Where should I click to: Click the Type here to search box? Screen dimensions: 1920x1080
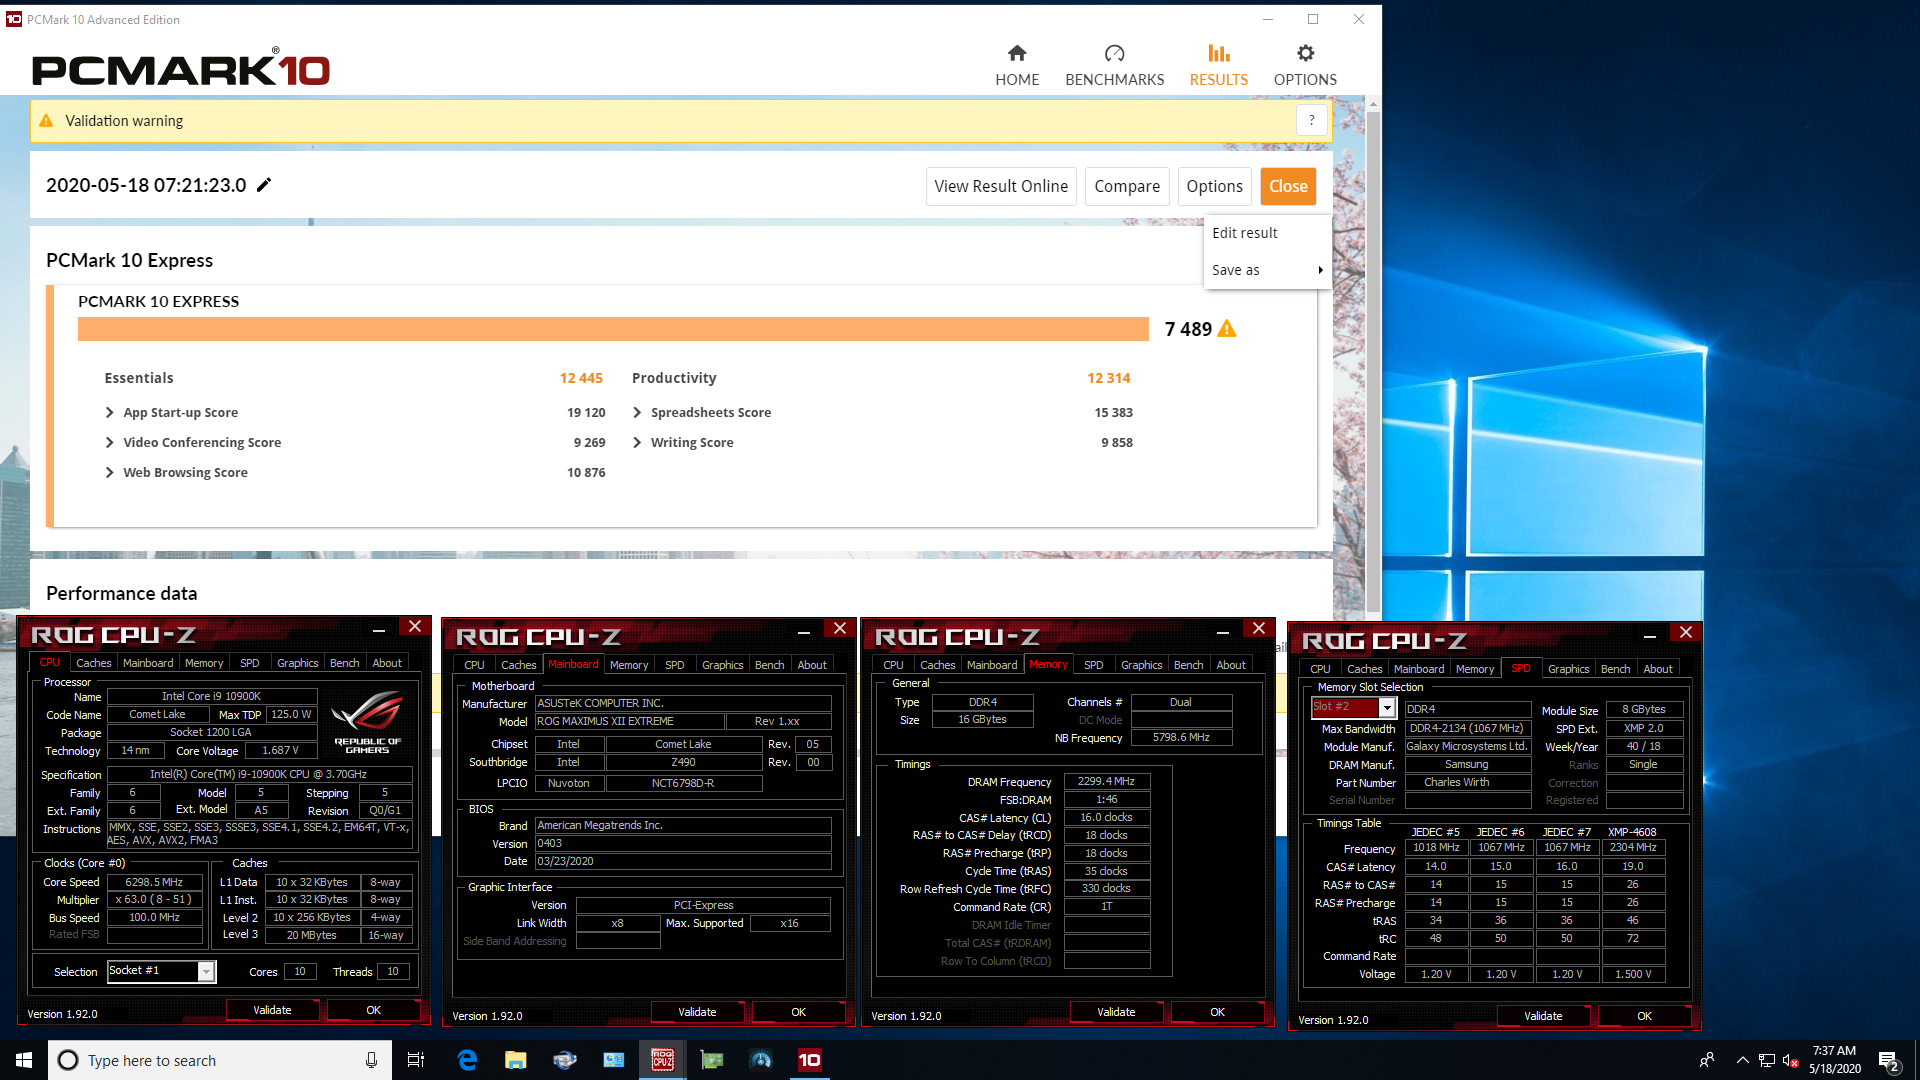[219, 1060]
